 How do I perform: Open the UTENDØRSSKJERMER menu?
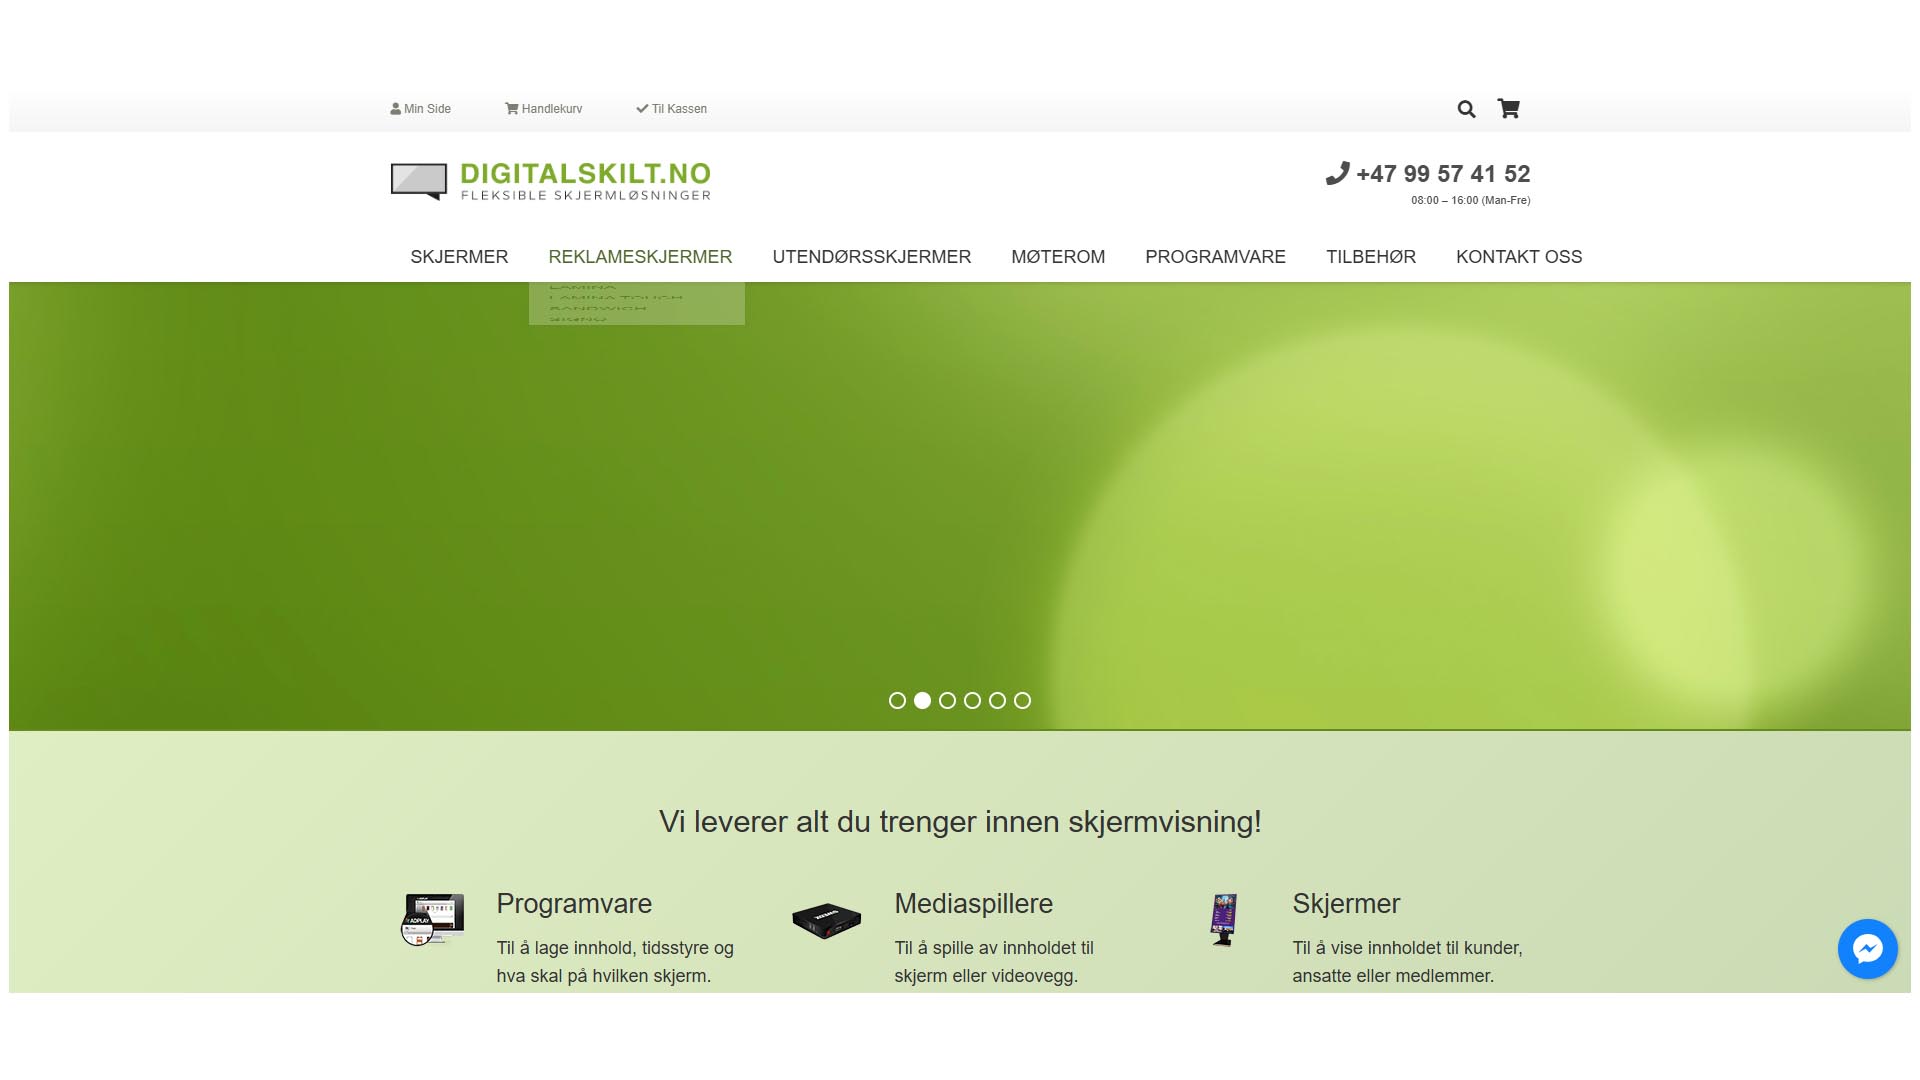[x=871, y=257]
